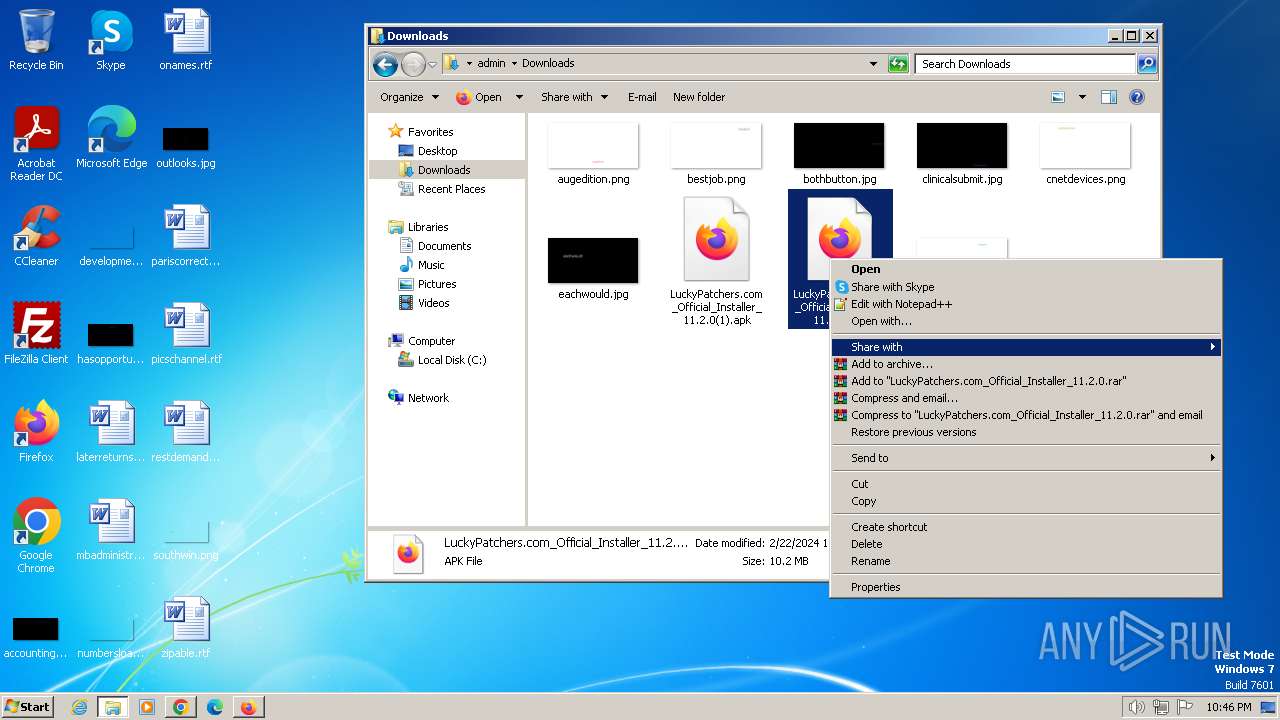Screen dimensions: 1280x720
Task: Launch FileZilla Client shortcut
Action: pyautogui.click(x=36, y=334)
